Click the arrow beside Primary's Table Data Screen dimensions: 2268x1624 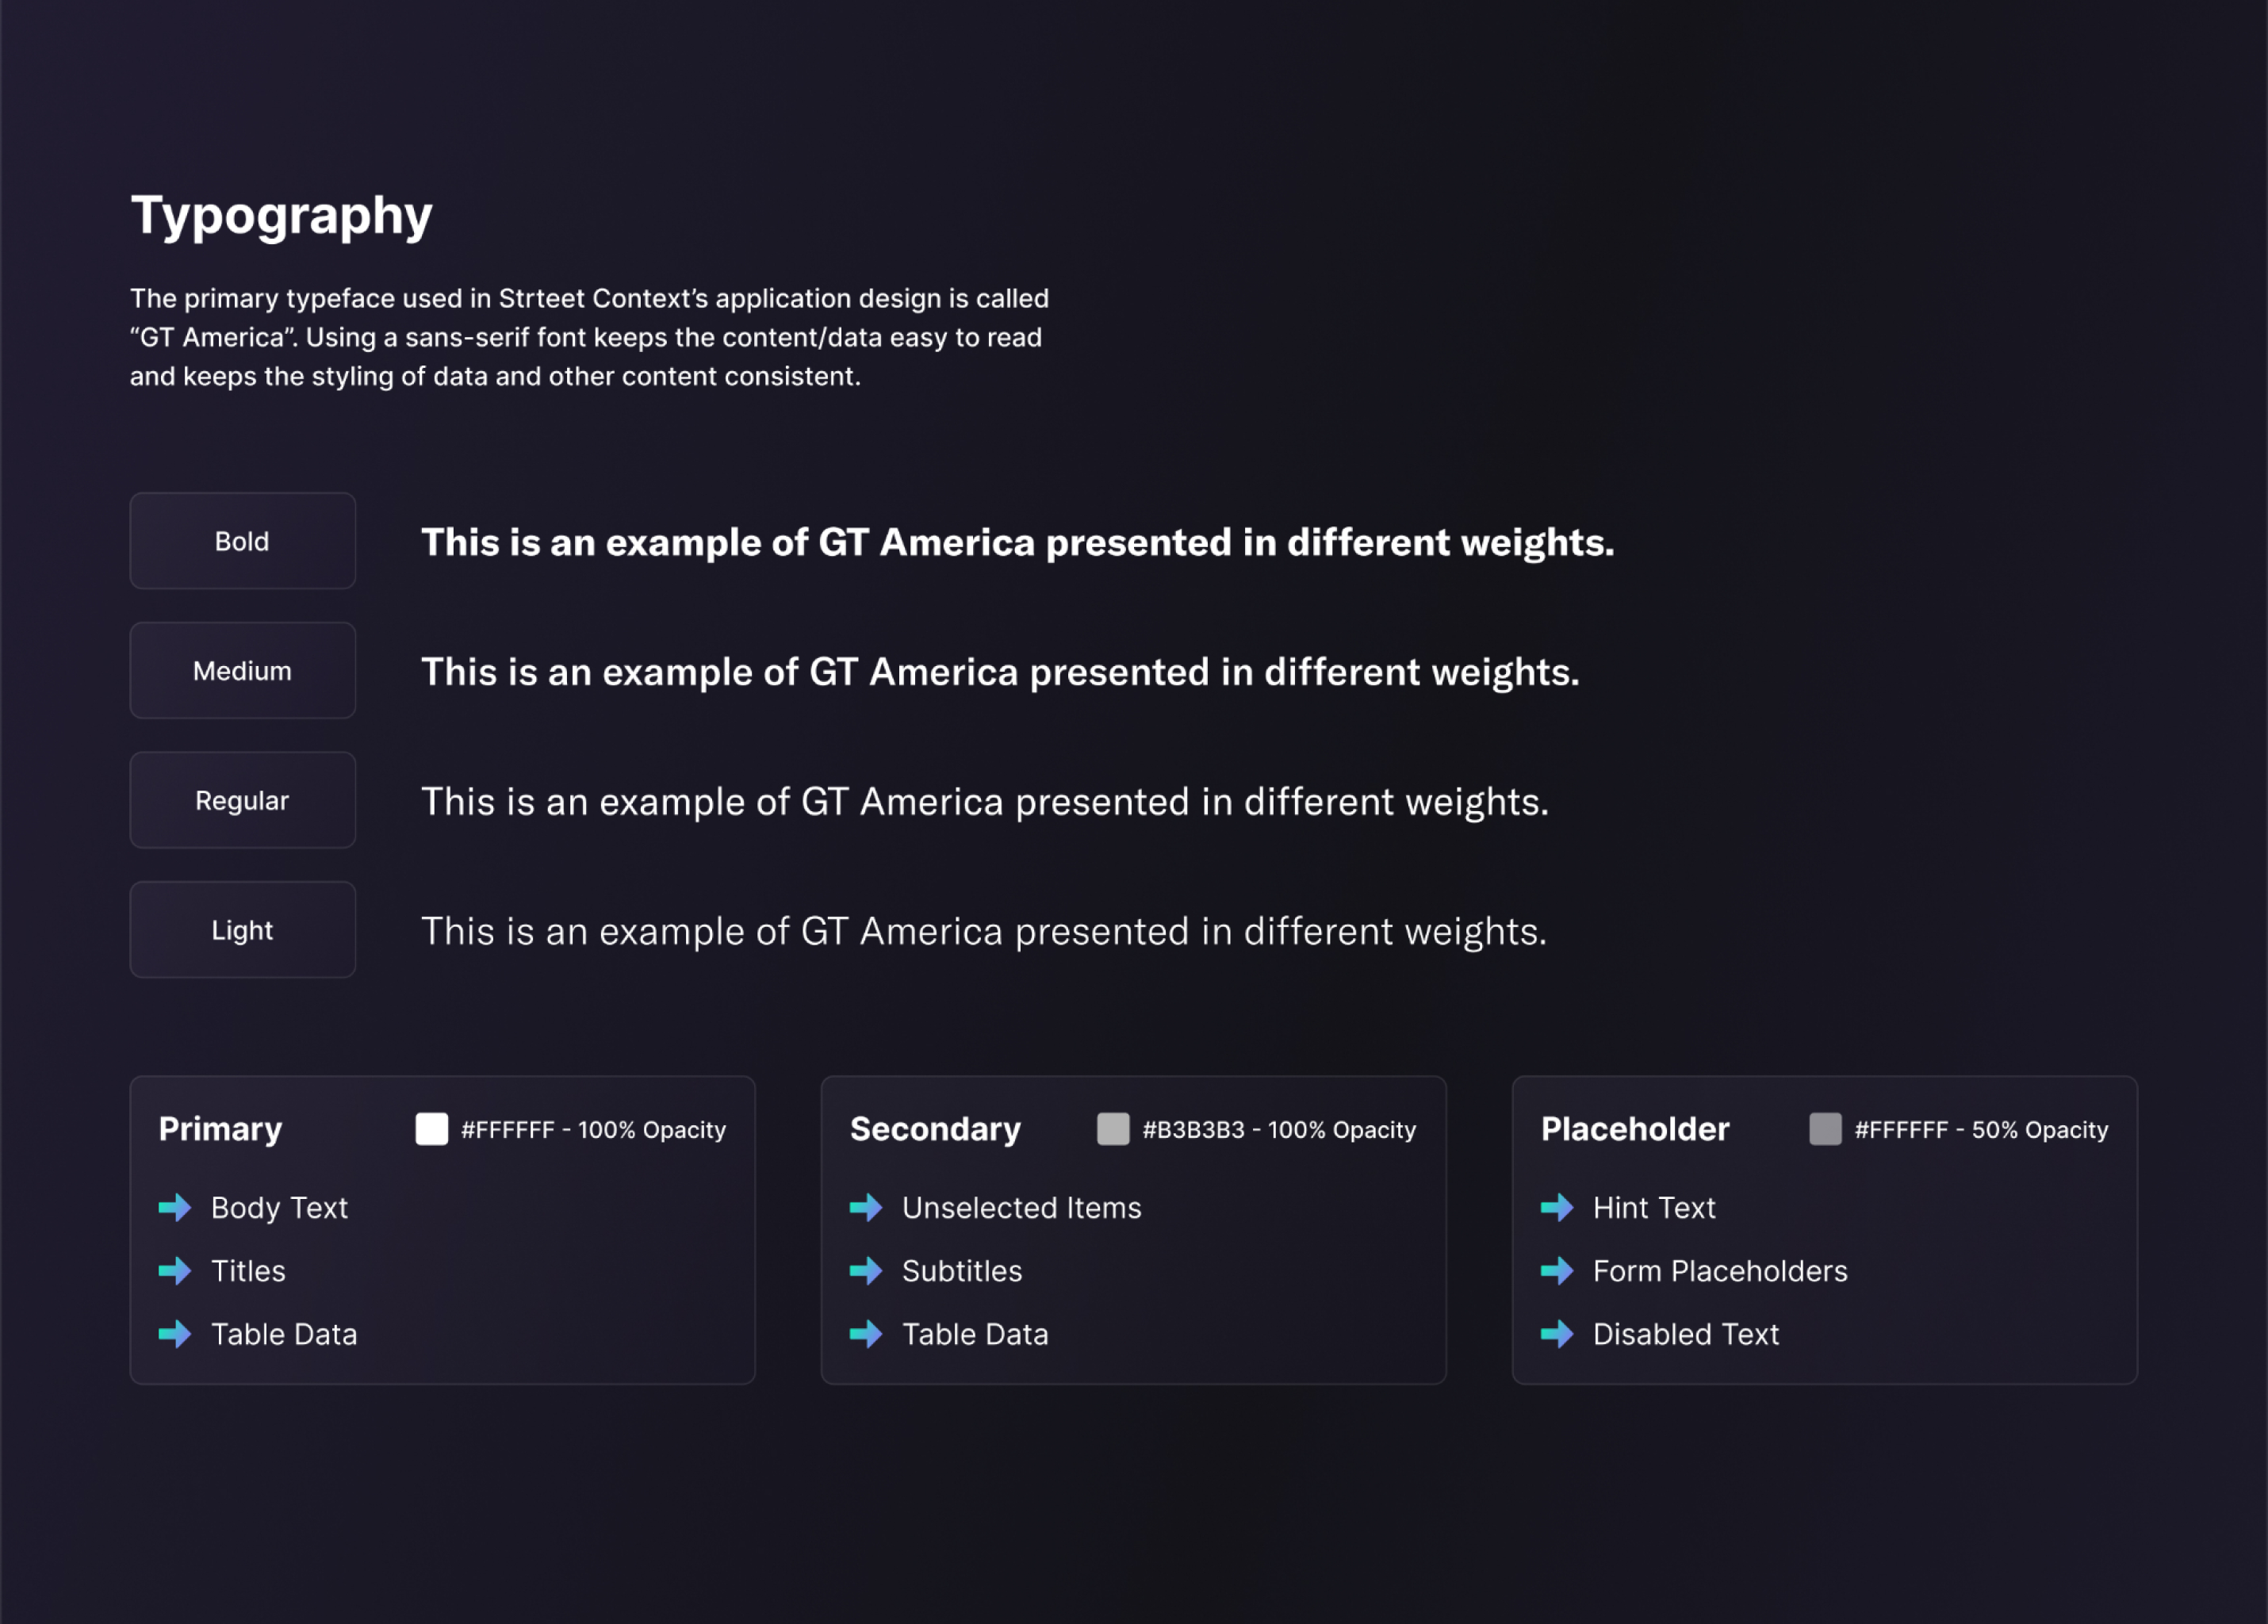pyautogui.click(x=175, y=1334)
